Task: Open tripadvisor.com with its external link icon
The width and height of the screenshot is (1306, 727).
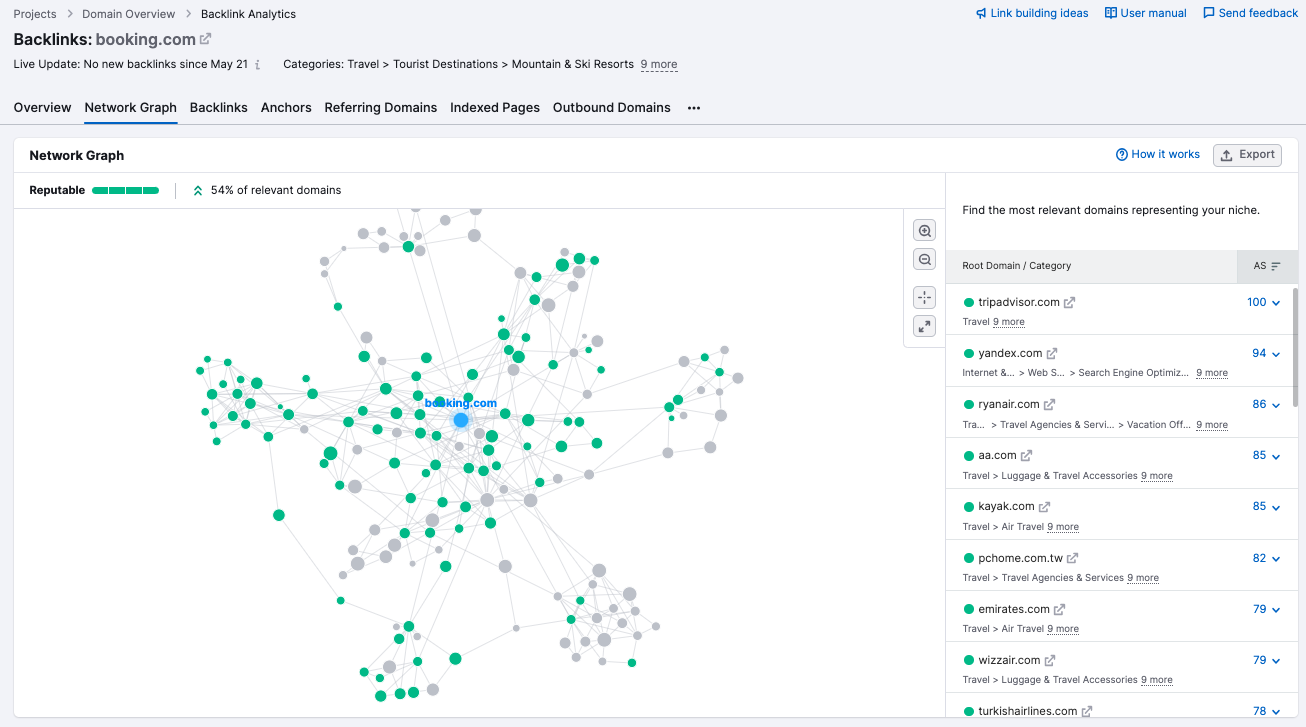Action: 1069,302
